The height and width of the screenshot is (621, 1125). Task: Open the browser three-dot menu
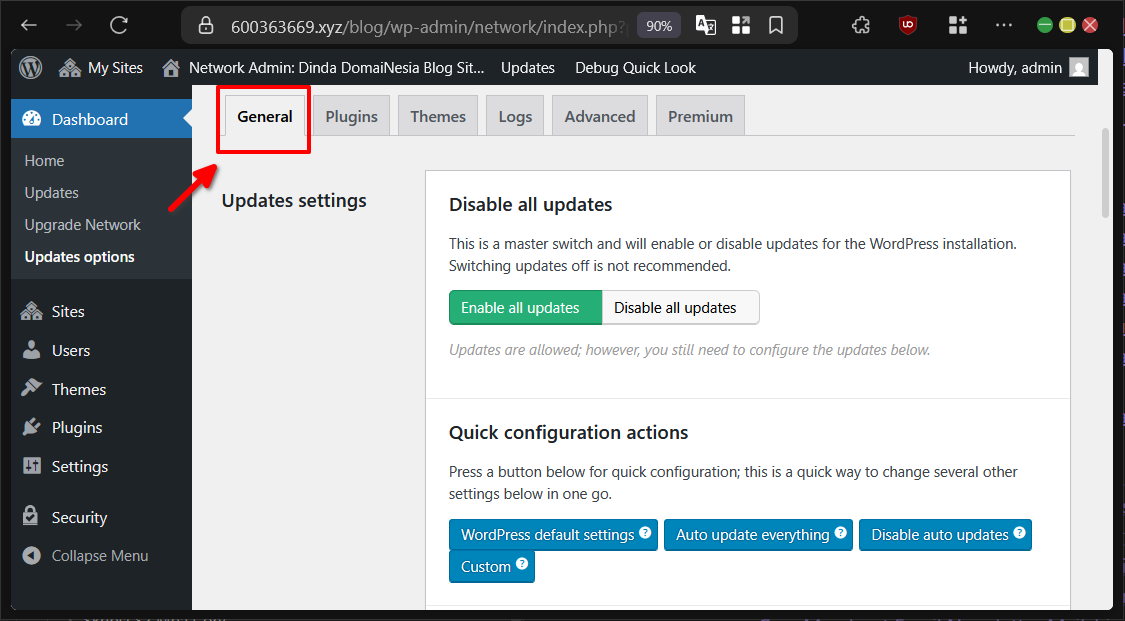(x=1003, y=25)
